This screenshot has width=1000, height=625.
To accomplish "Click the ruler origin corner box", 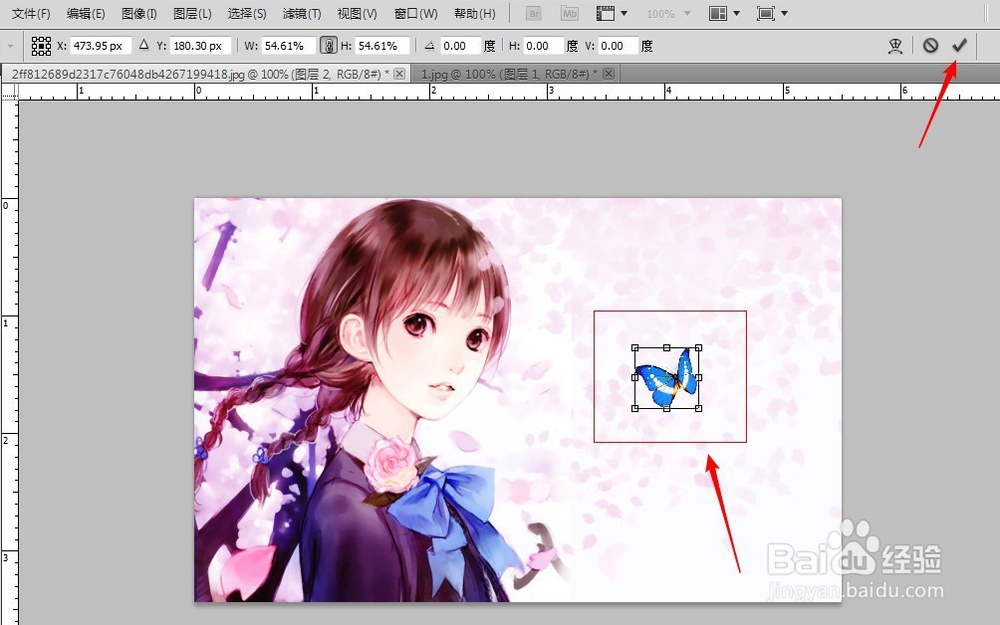I will (9, 92).
